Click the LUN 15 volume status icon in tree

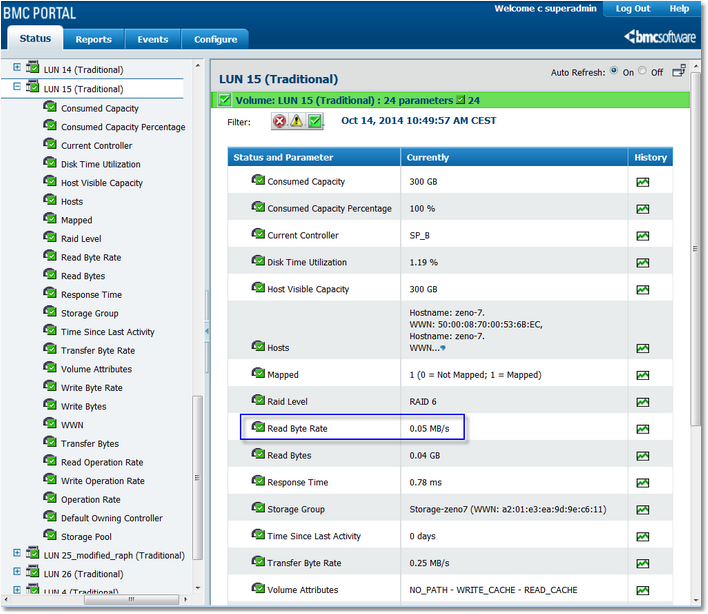pos(33,86)
